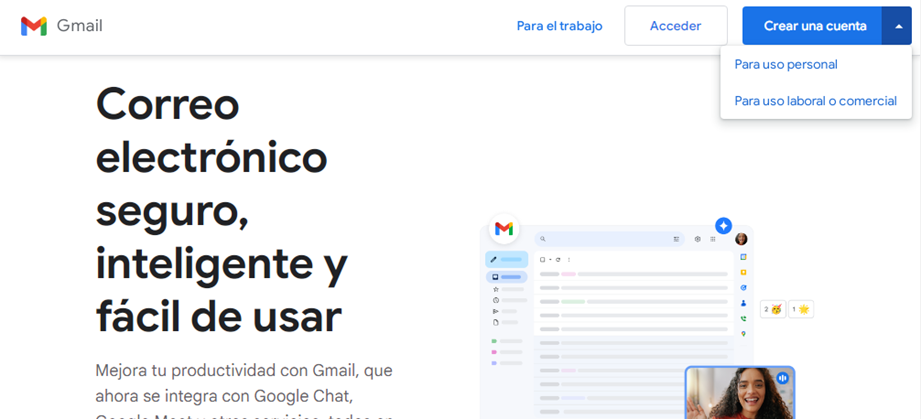Click the apps grid icon in illustration

[x=713, y=239]
